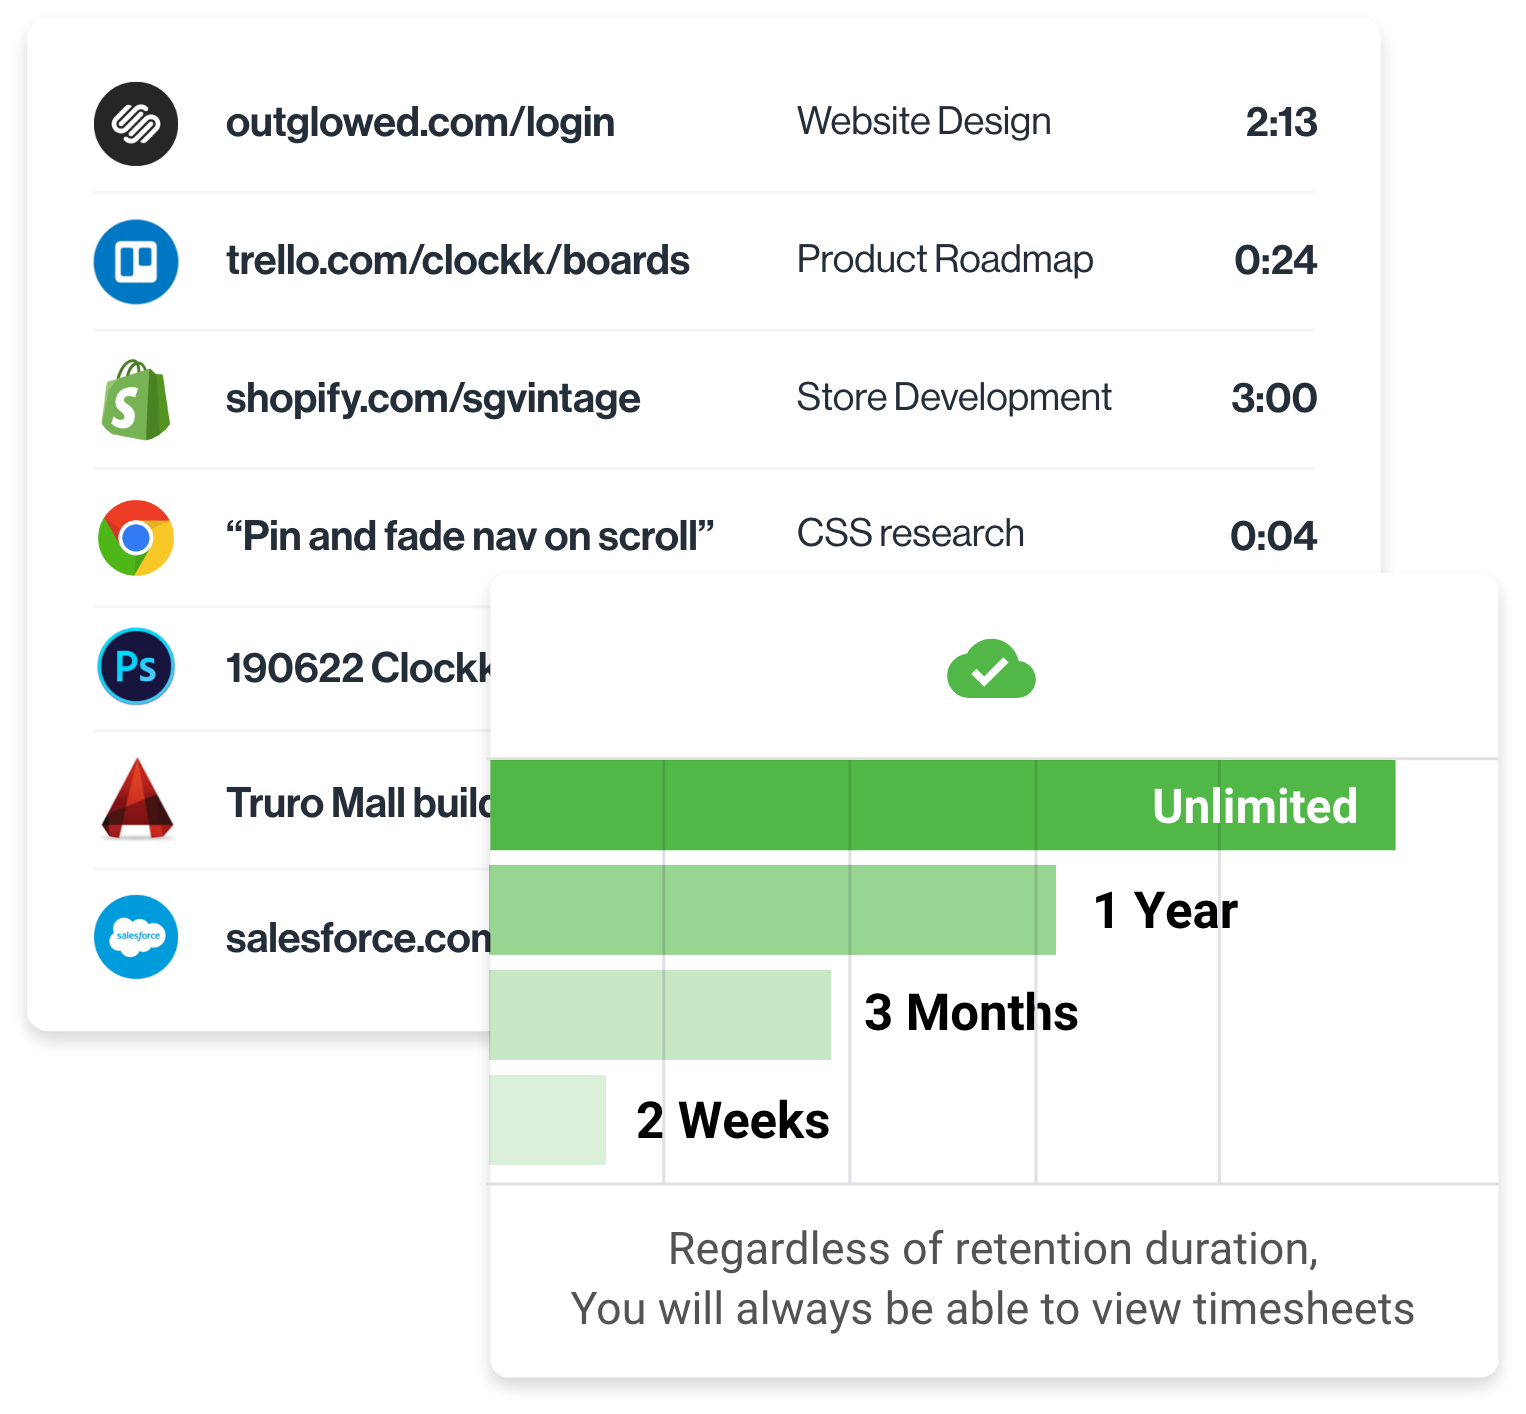
Task: Choose the 1 Year retention bar
Action: click(x=772, y=910)
